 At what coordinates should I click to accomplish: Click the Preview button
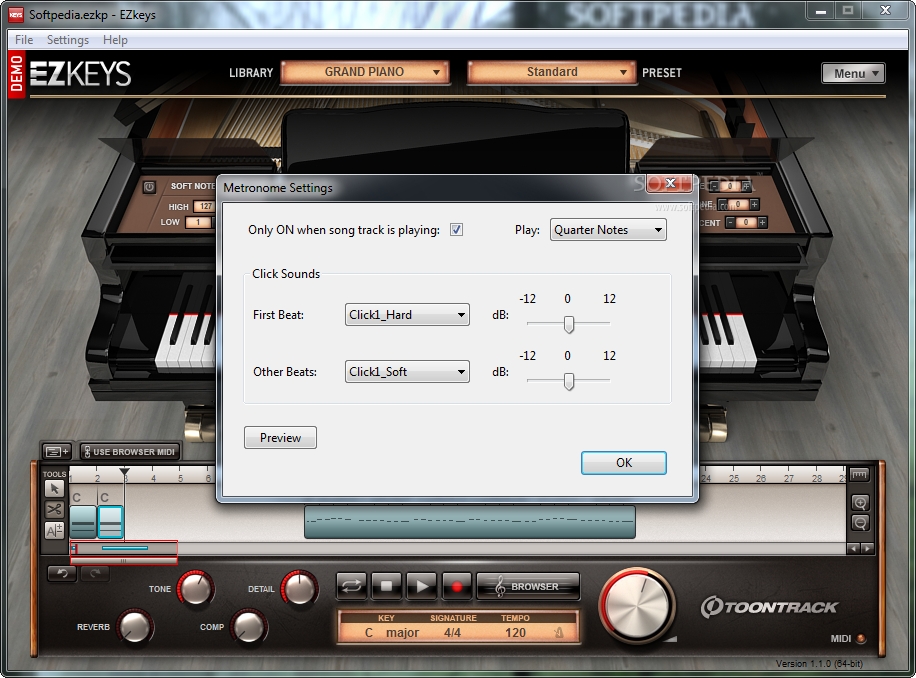click(x=280, y=437)
